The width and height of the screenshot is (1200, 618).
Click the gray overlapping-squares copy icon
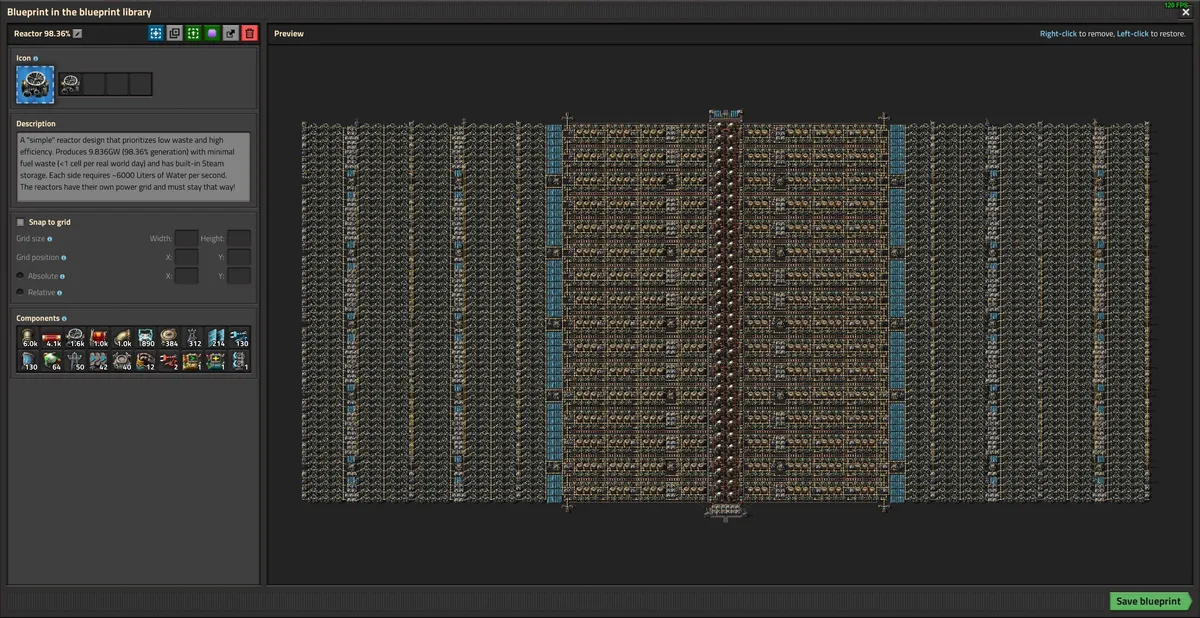click(175, 33)
